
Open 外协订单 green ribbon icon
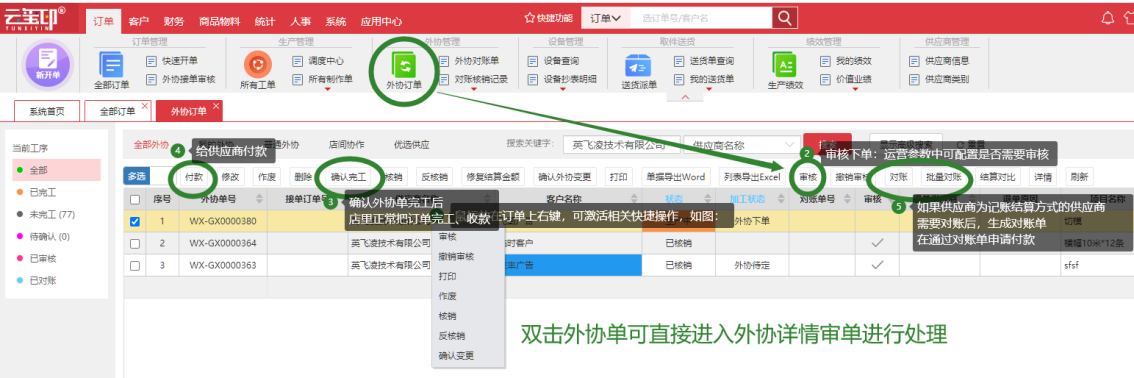tap(405, 64)
